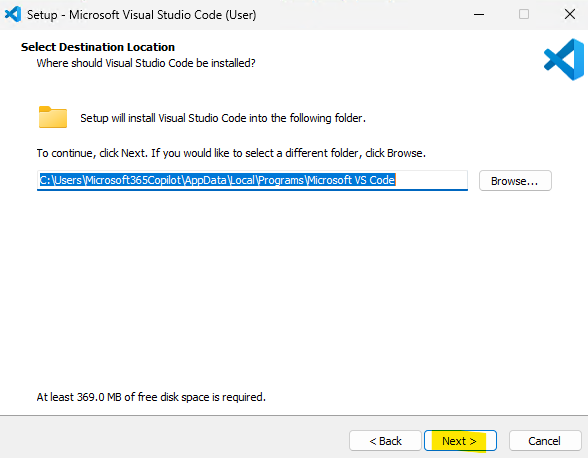Minimize the Setup window
588x458 pixels.
coord(479,15)
